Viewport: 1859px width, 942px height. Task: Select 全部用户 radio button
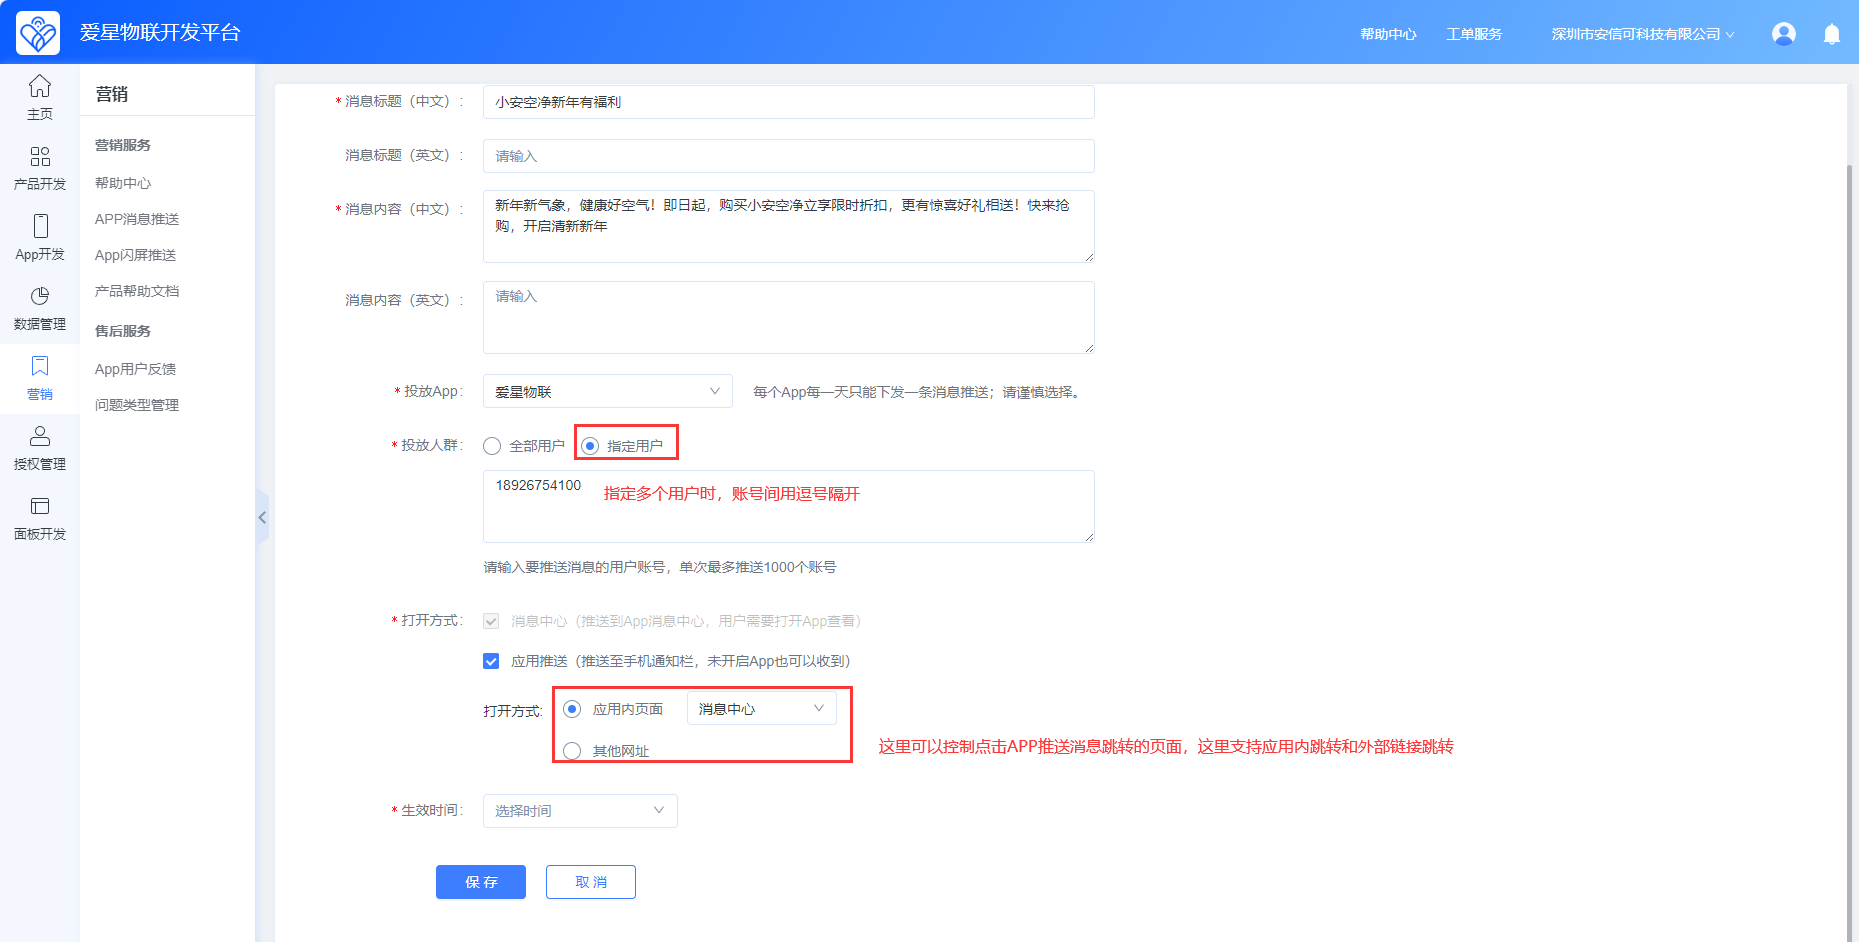[492, 446]
